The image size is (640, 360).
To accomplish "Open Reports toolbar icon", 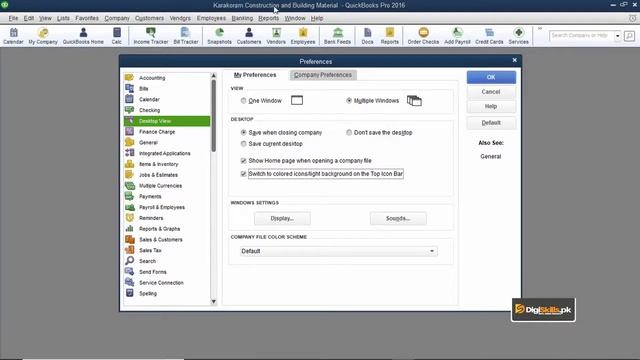I will 389,36.
